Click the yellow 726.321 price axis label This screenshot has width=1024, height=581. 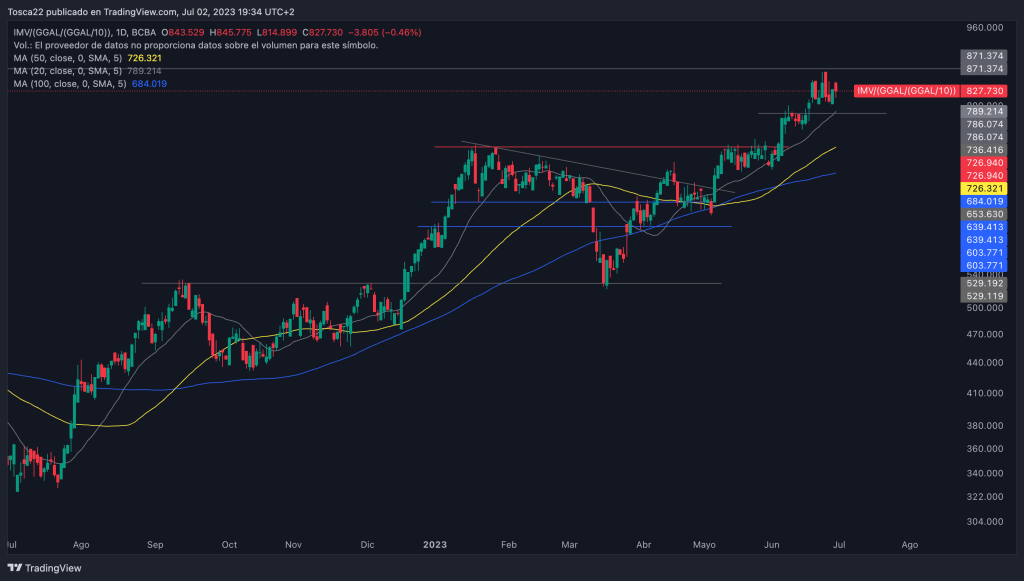tap(983, 188)
